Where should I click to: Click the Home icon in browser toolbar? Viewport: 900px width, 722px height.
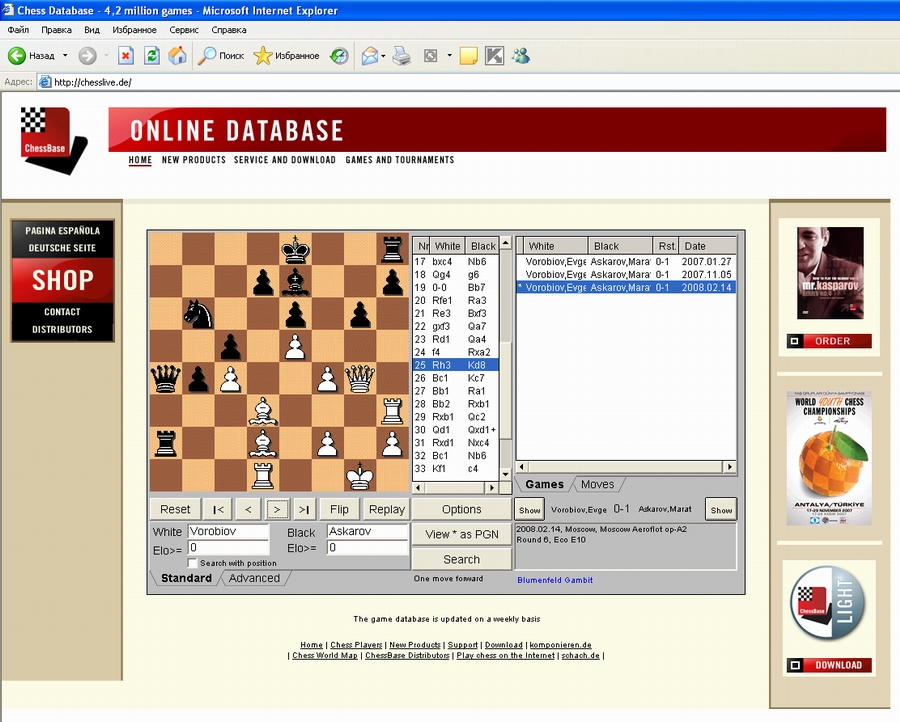pyautogui.click(x=177, y=56)
